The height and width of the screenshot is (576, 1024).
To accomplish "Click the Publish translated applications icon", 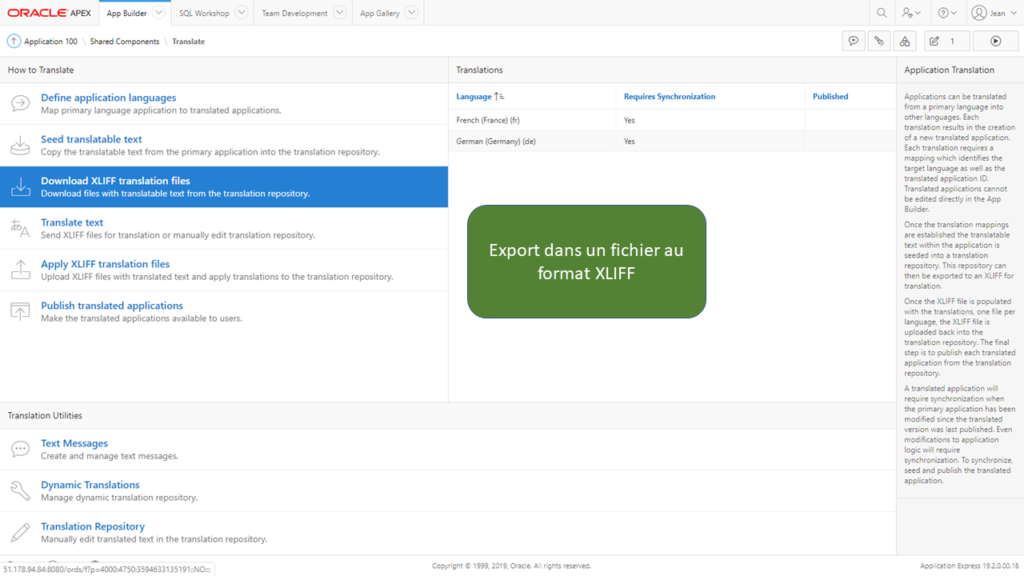I will (20, 312).
